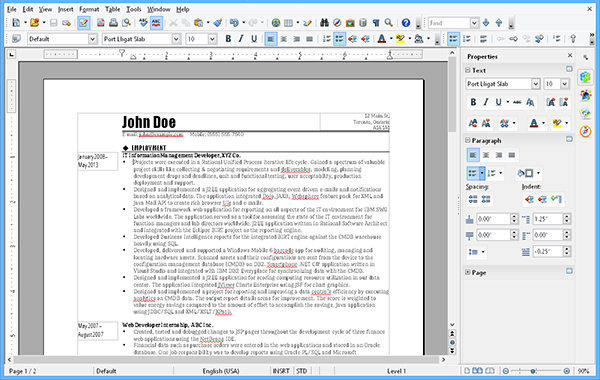Click the New document icon

pyautogui.click(x=16, y=23)
